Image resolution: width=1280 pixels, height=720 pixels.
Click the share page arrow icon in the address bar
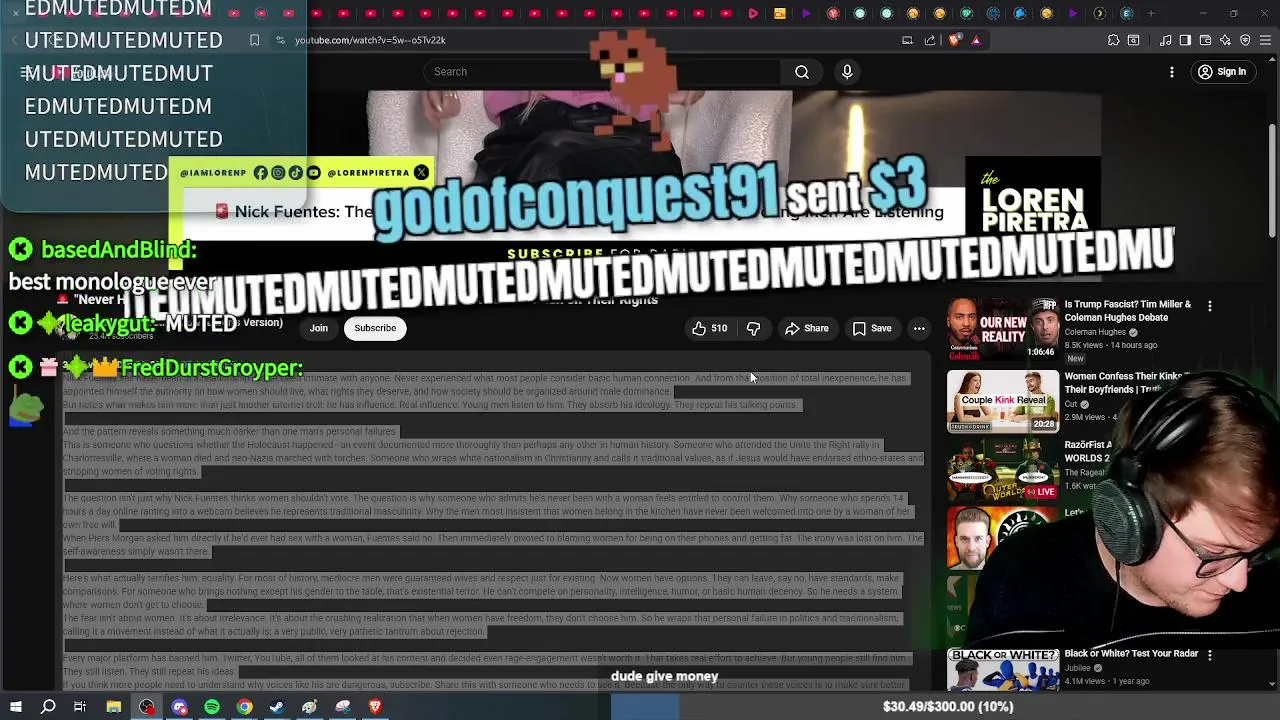point(930,40)
